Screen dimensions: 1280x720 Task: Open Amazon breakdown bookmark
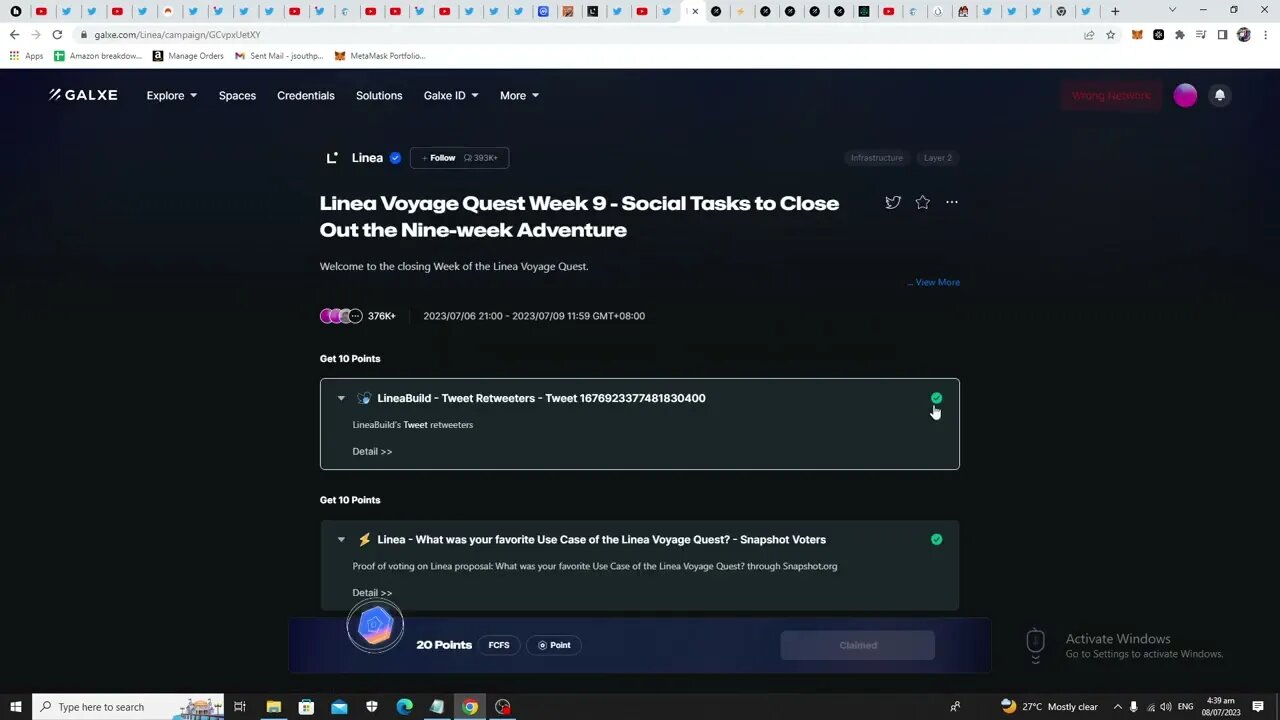pyautogui.click(x=98, y=56)
